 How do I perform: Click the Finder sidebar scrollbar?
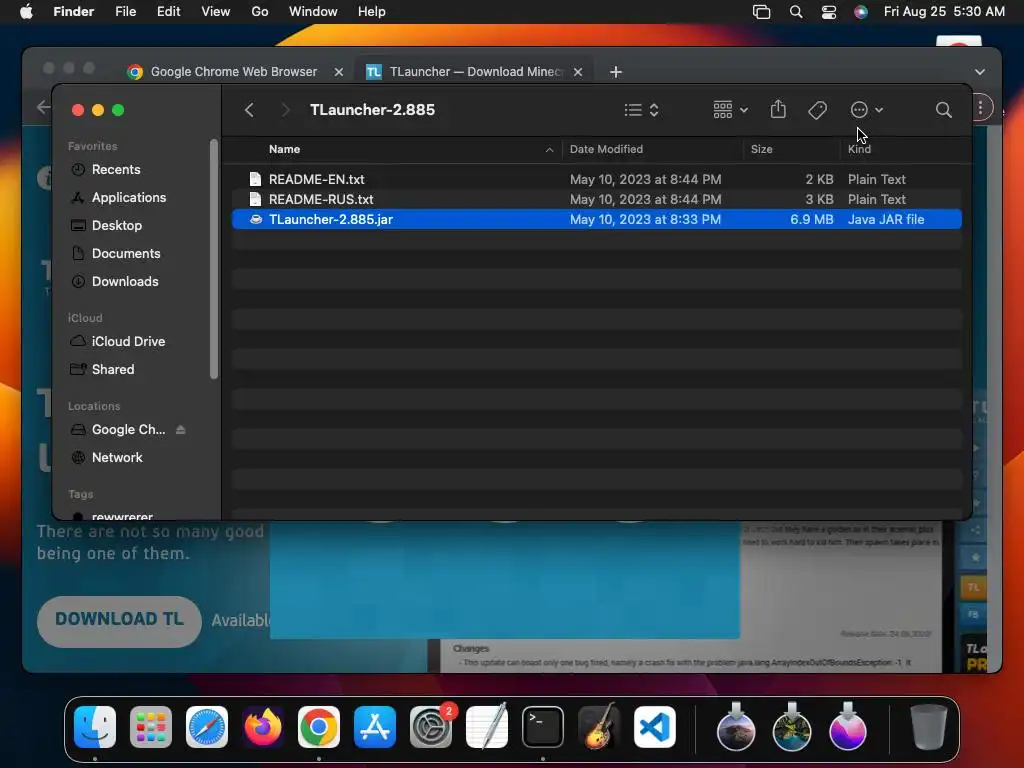pos(214,259)
